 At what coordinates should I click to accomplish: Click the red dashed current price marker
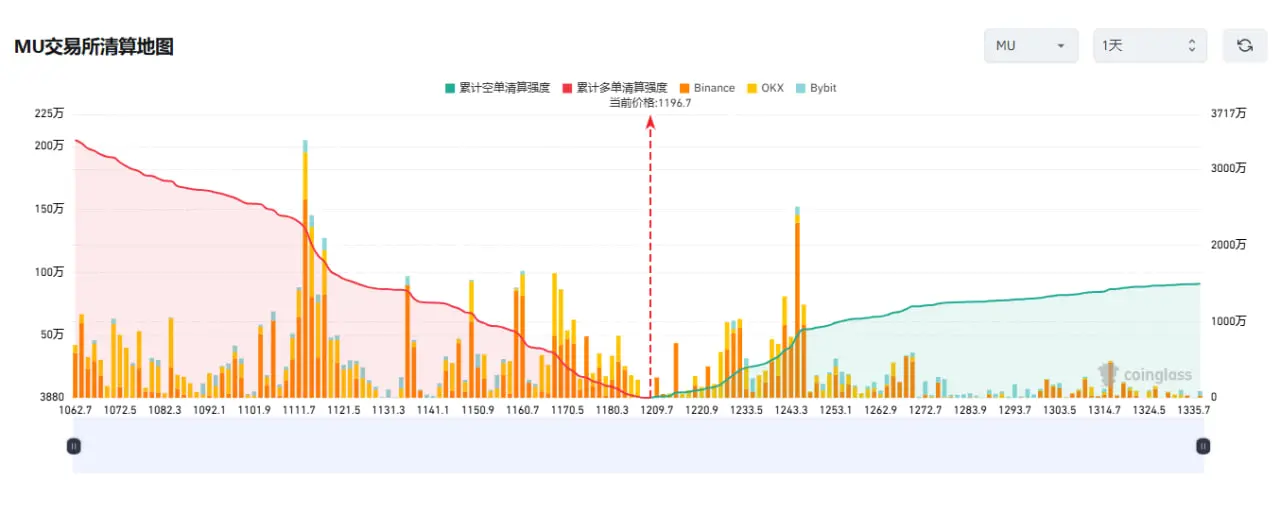click(x=651, y=258)
